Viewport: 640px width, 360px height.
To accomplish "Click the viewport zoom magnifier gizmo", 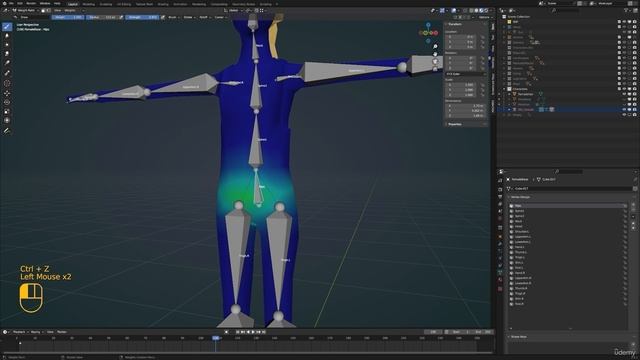I will (435, 47).
